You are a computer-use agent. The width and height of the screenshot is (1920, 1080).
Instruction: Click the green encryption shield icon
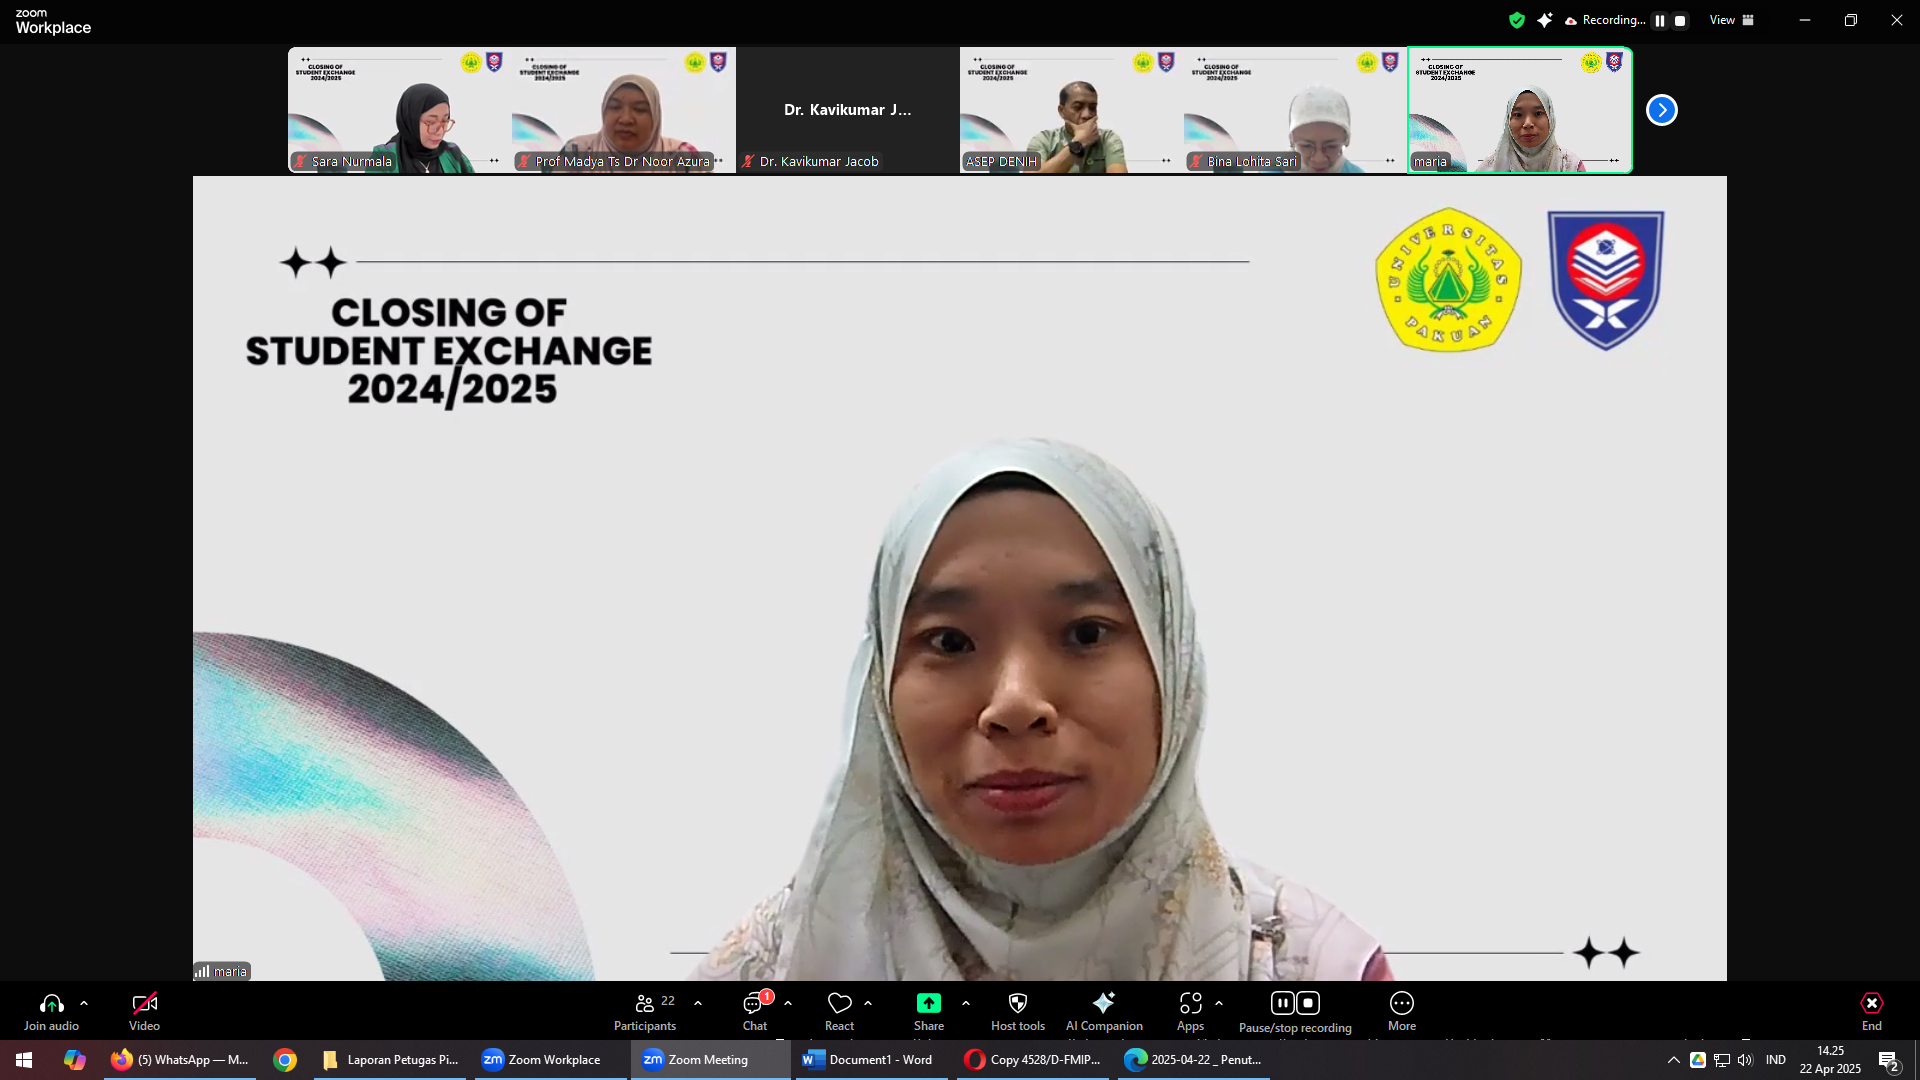click(1517, 20)
